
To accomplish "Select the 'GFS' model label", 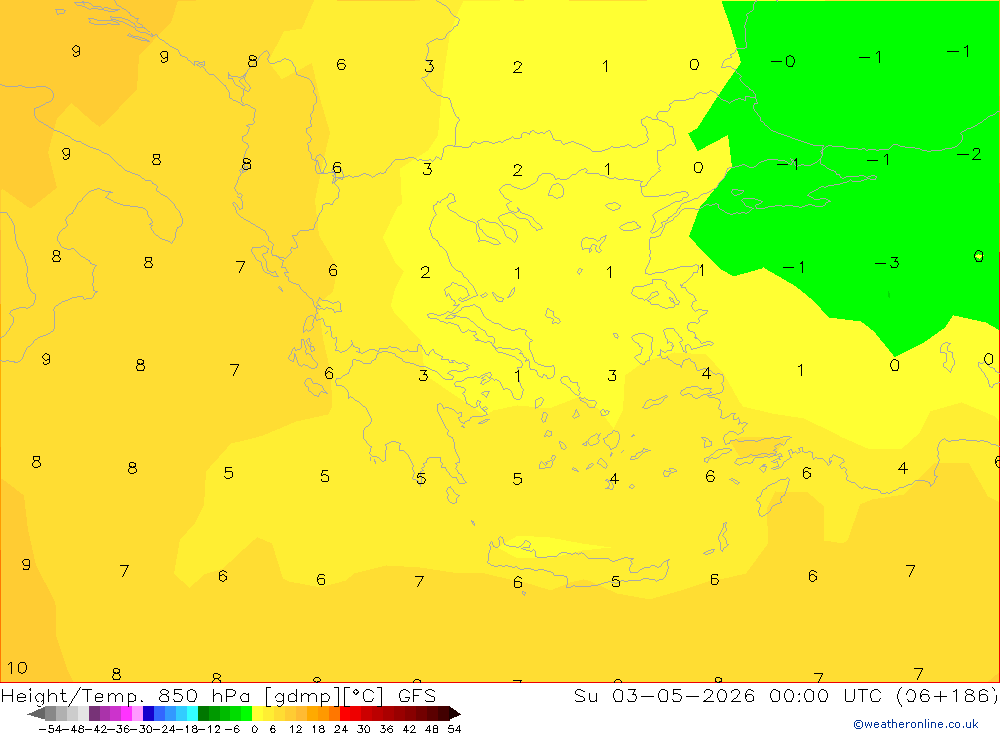I will point(416,695).
